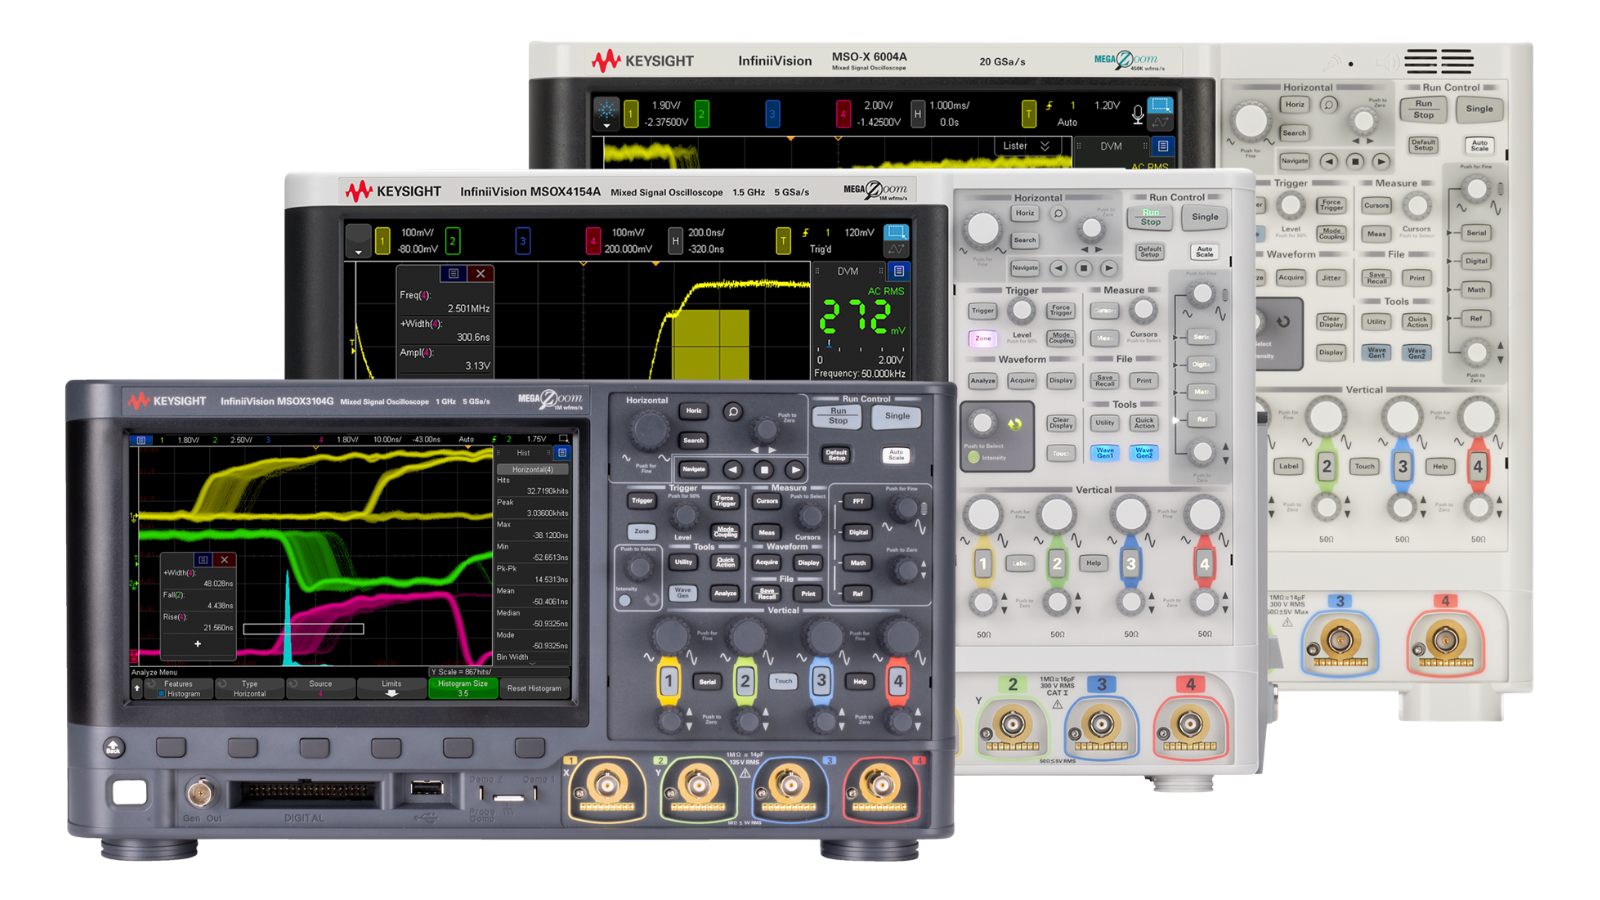Toggle the yellow channel 1 key on the MSOX4154A
This screenshot has width=1600, height=900.
pyautogui.click(x=983, y=565)
